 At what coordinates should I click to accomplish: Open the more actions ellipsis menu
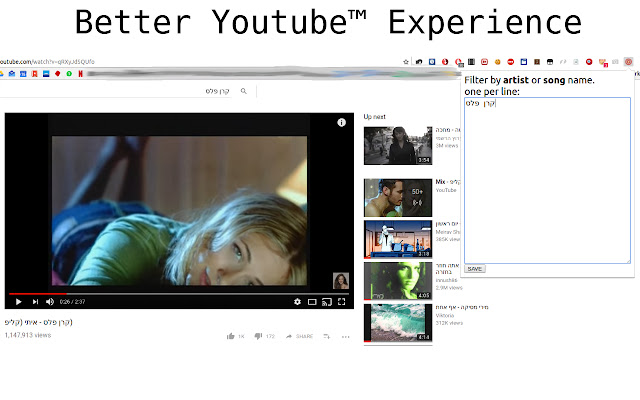click(346, 337)
